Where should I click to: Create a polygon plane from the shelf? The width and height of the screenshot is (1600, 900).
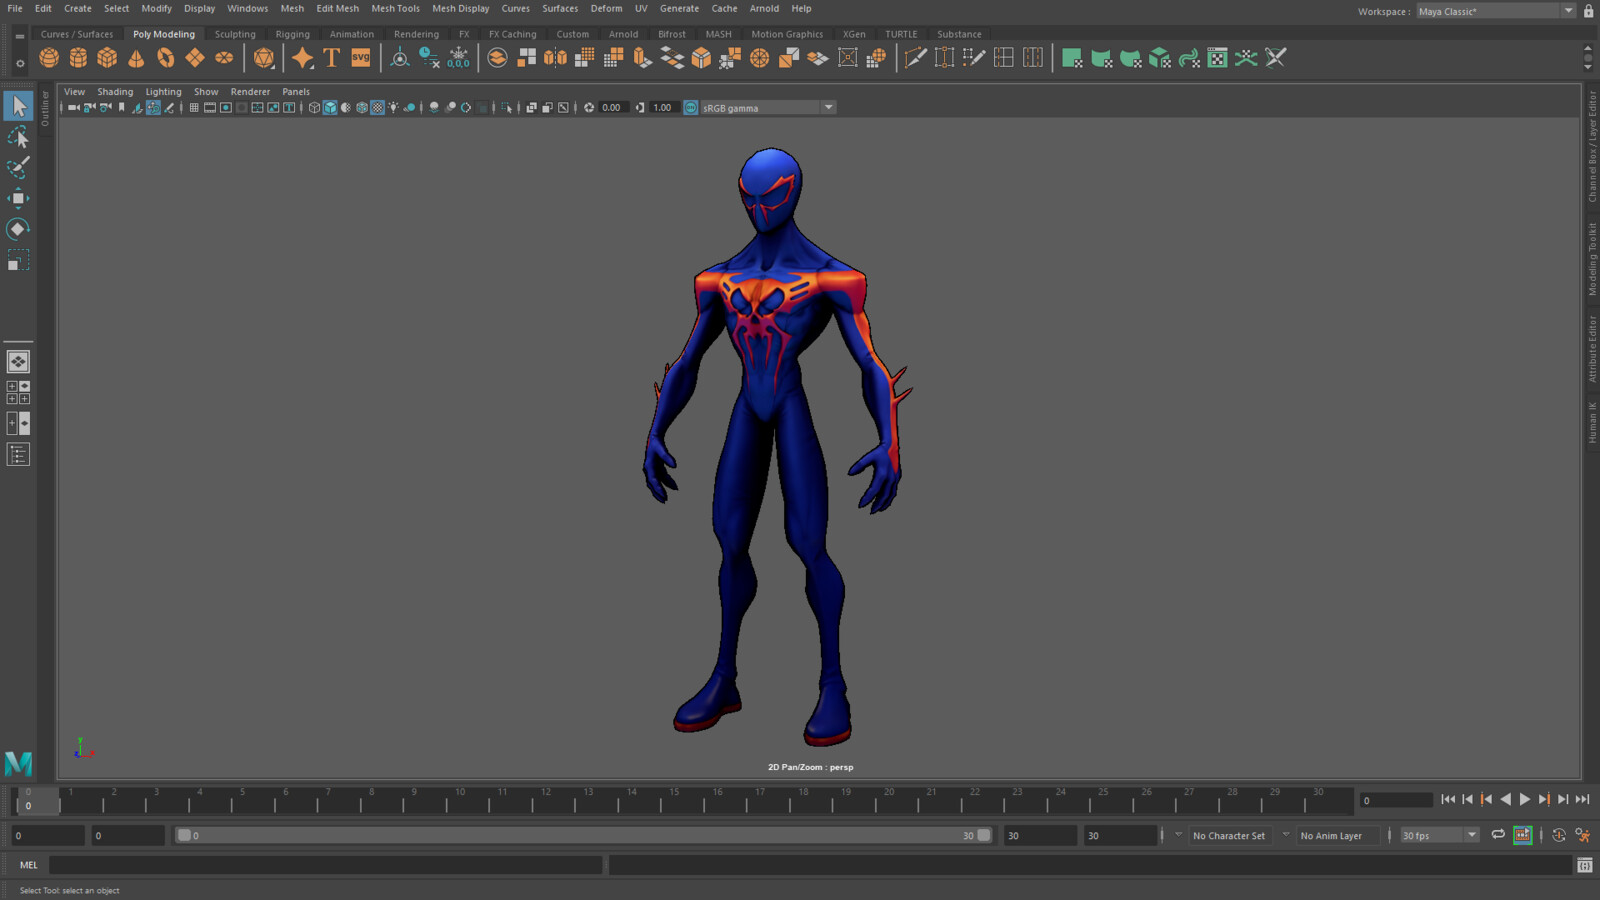[x=194, y=58]
